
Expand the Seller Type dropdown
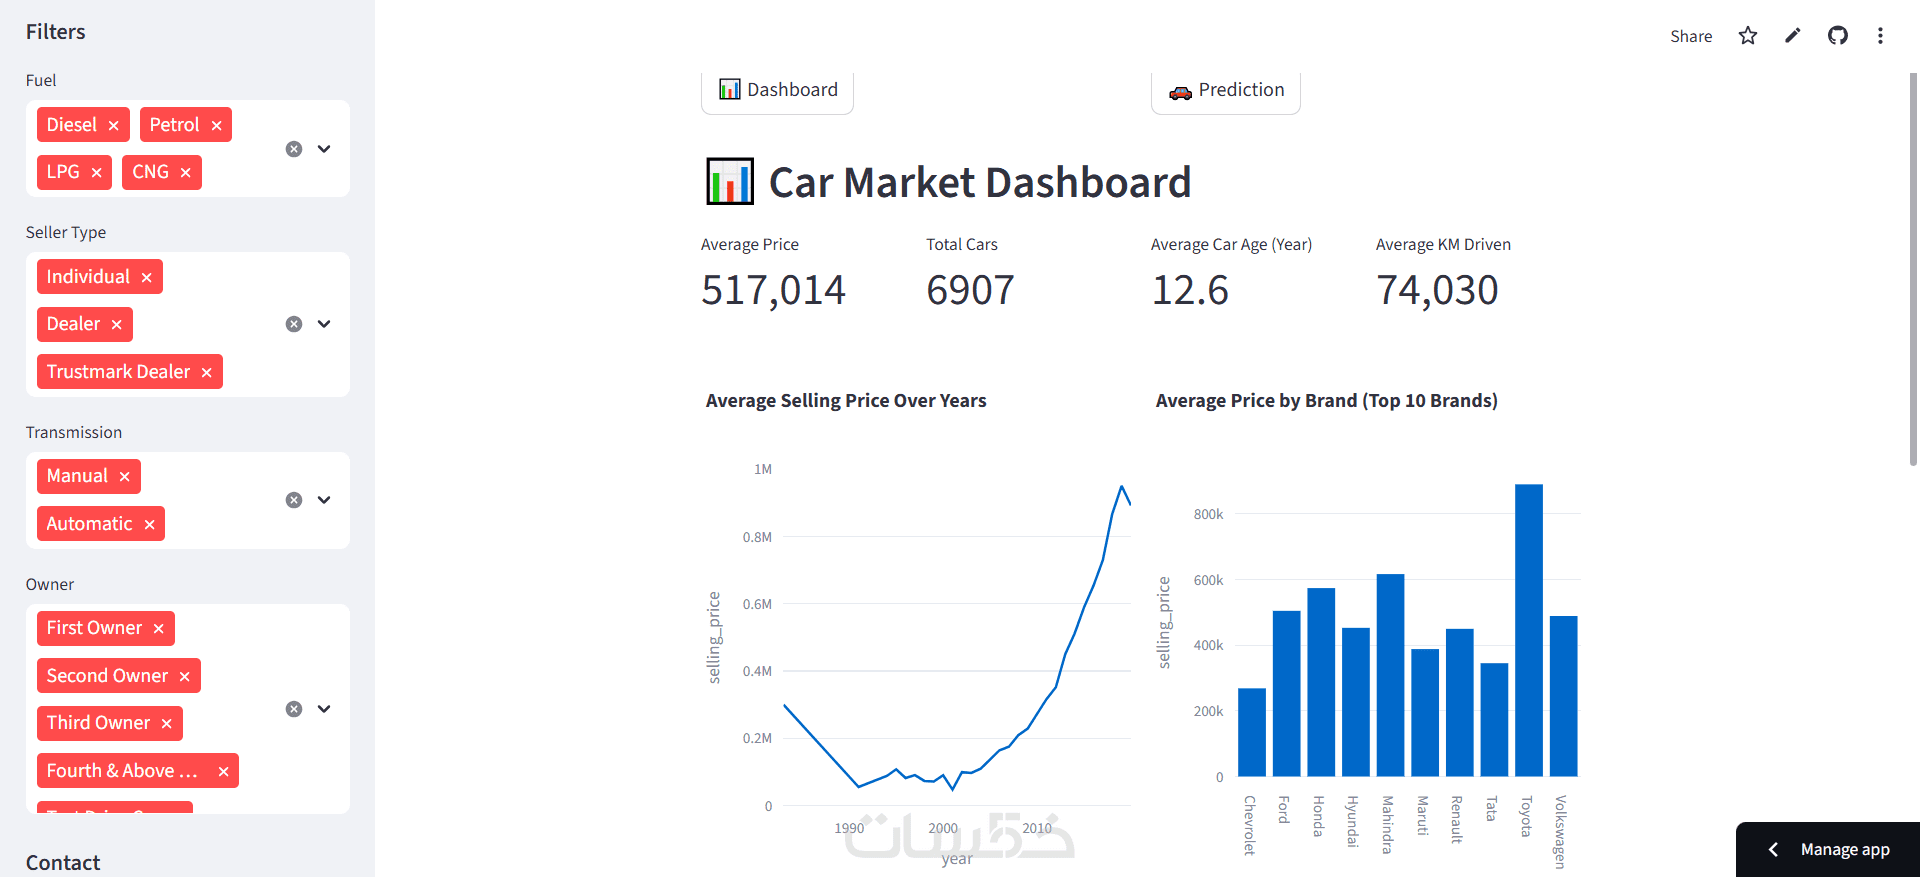pos(324,324)
